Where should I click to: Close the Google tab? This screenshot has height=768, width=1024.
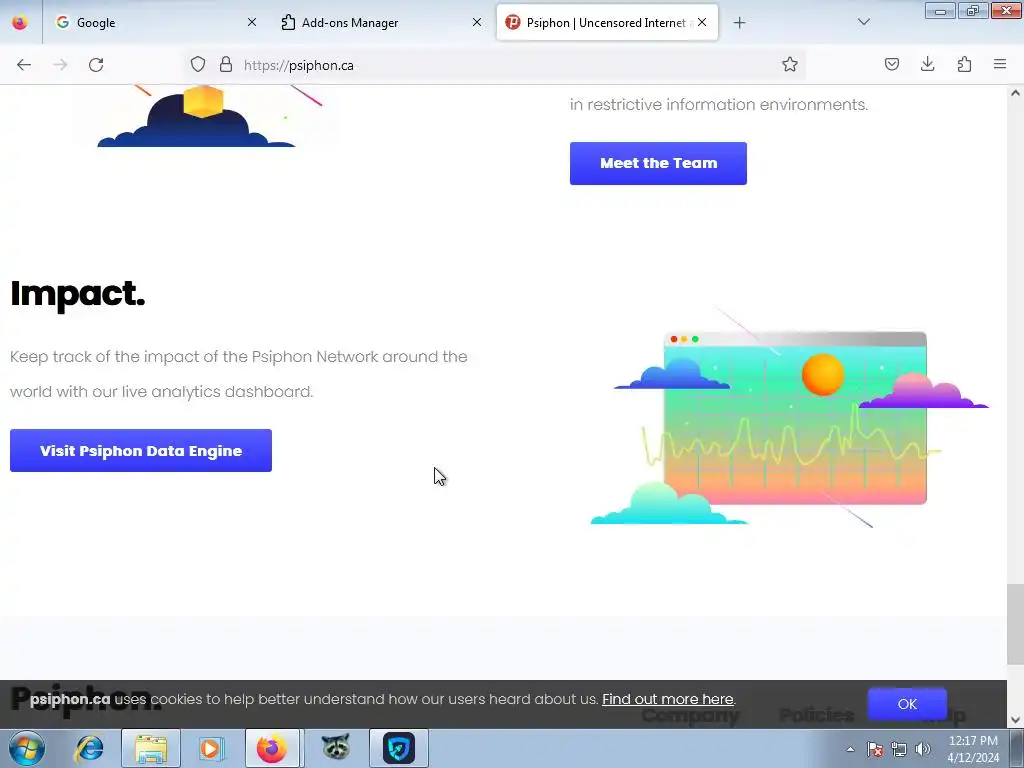coord(252,22)
